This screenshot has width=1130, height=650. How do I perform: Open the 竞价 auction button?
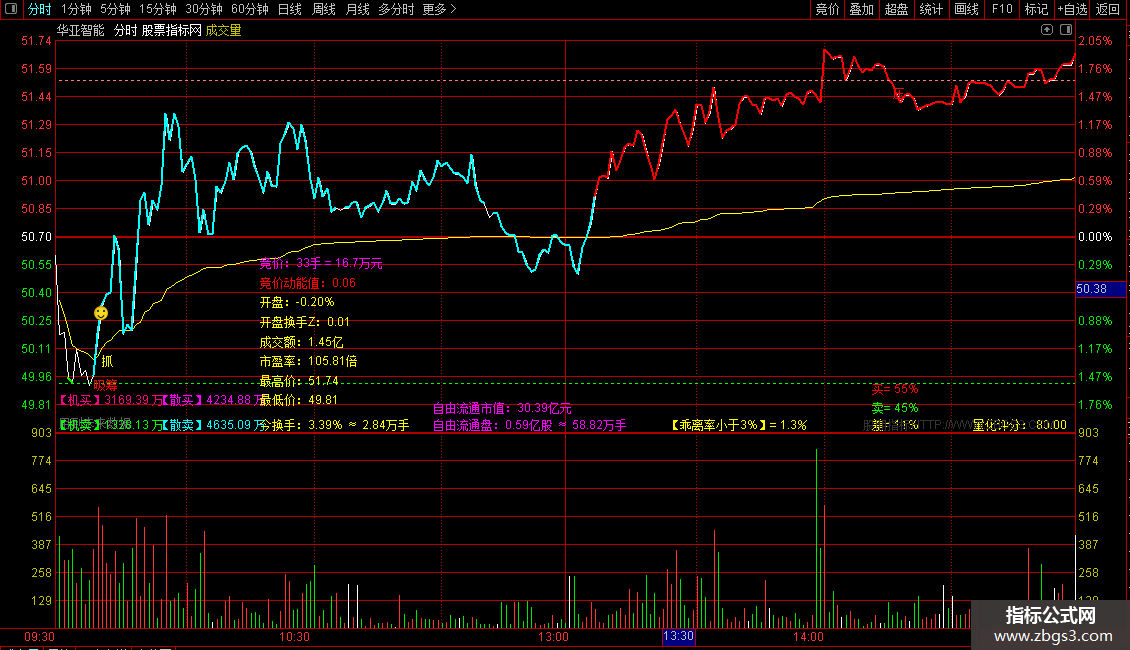tap(827, 9)
